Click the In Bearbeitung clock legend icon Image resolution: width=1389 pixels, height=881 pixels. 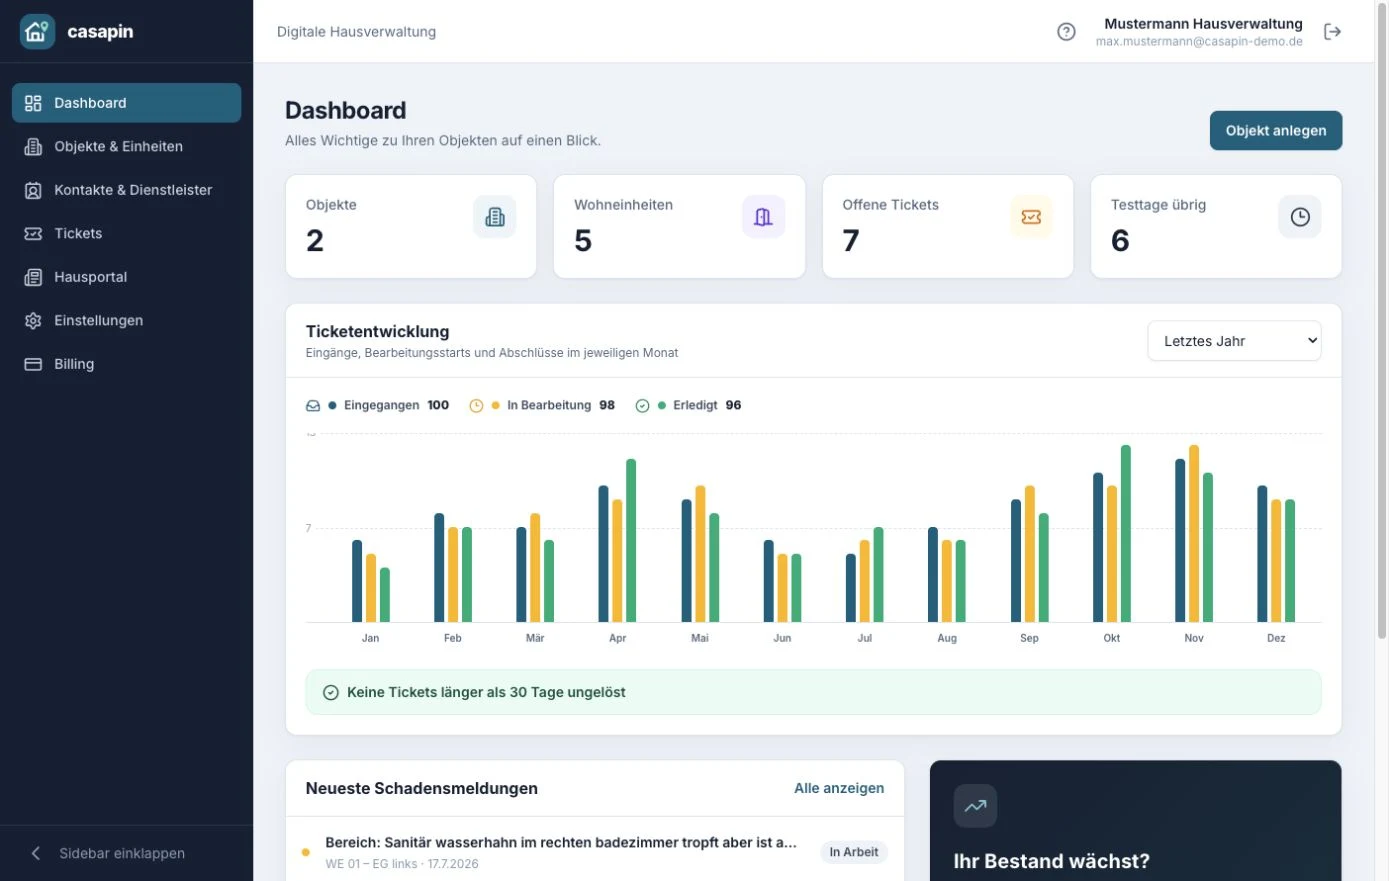(x=476, y=406)
